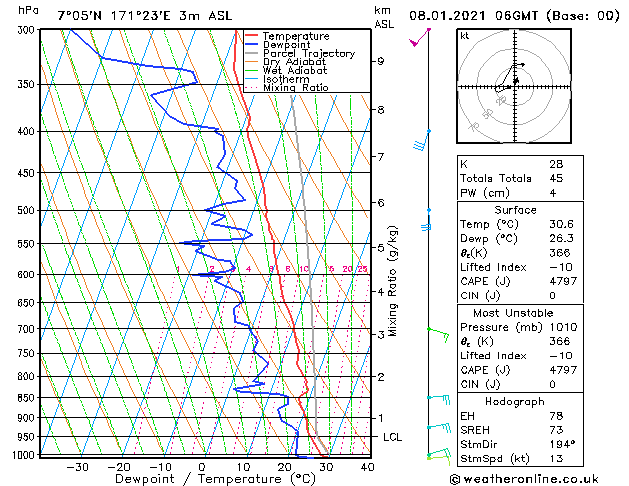Click the hPa unit label
This screenshot has width=629, height=486.
(28, 11)
